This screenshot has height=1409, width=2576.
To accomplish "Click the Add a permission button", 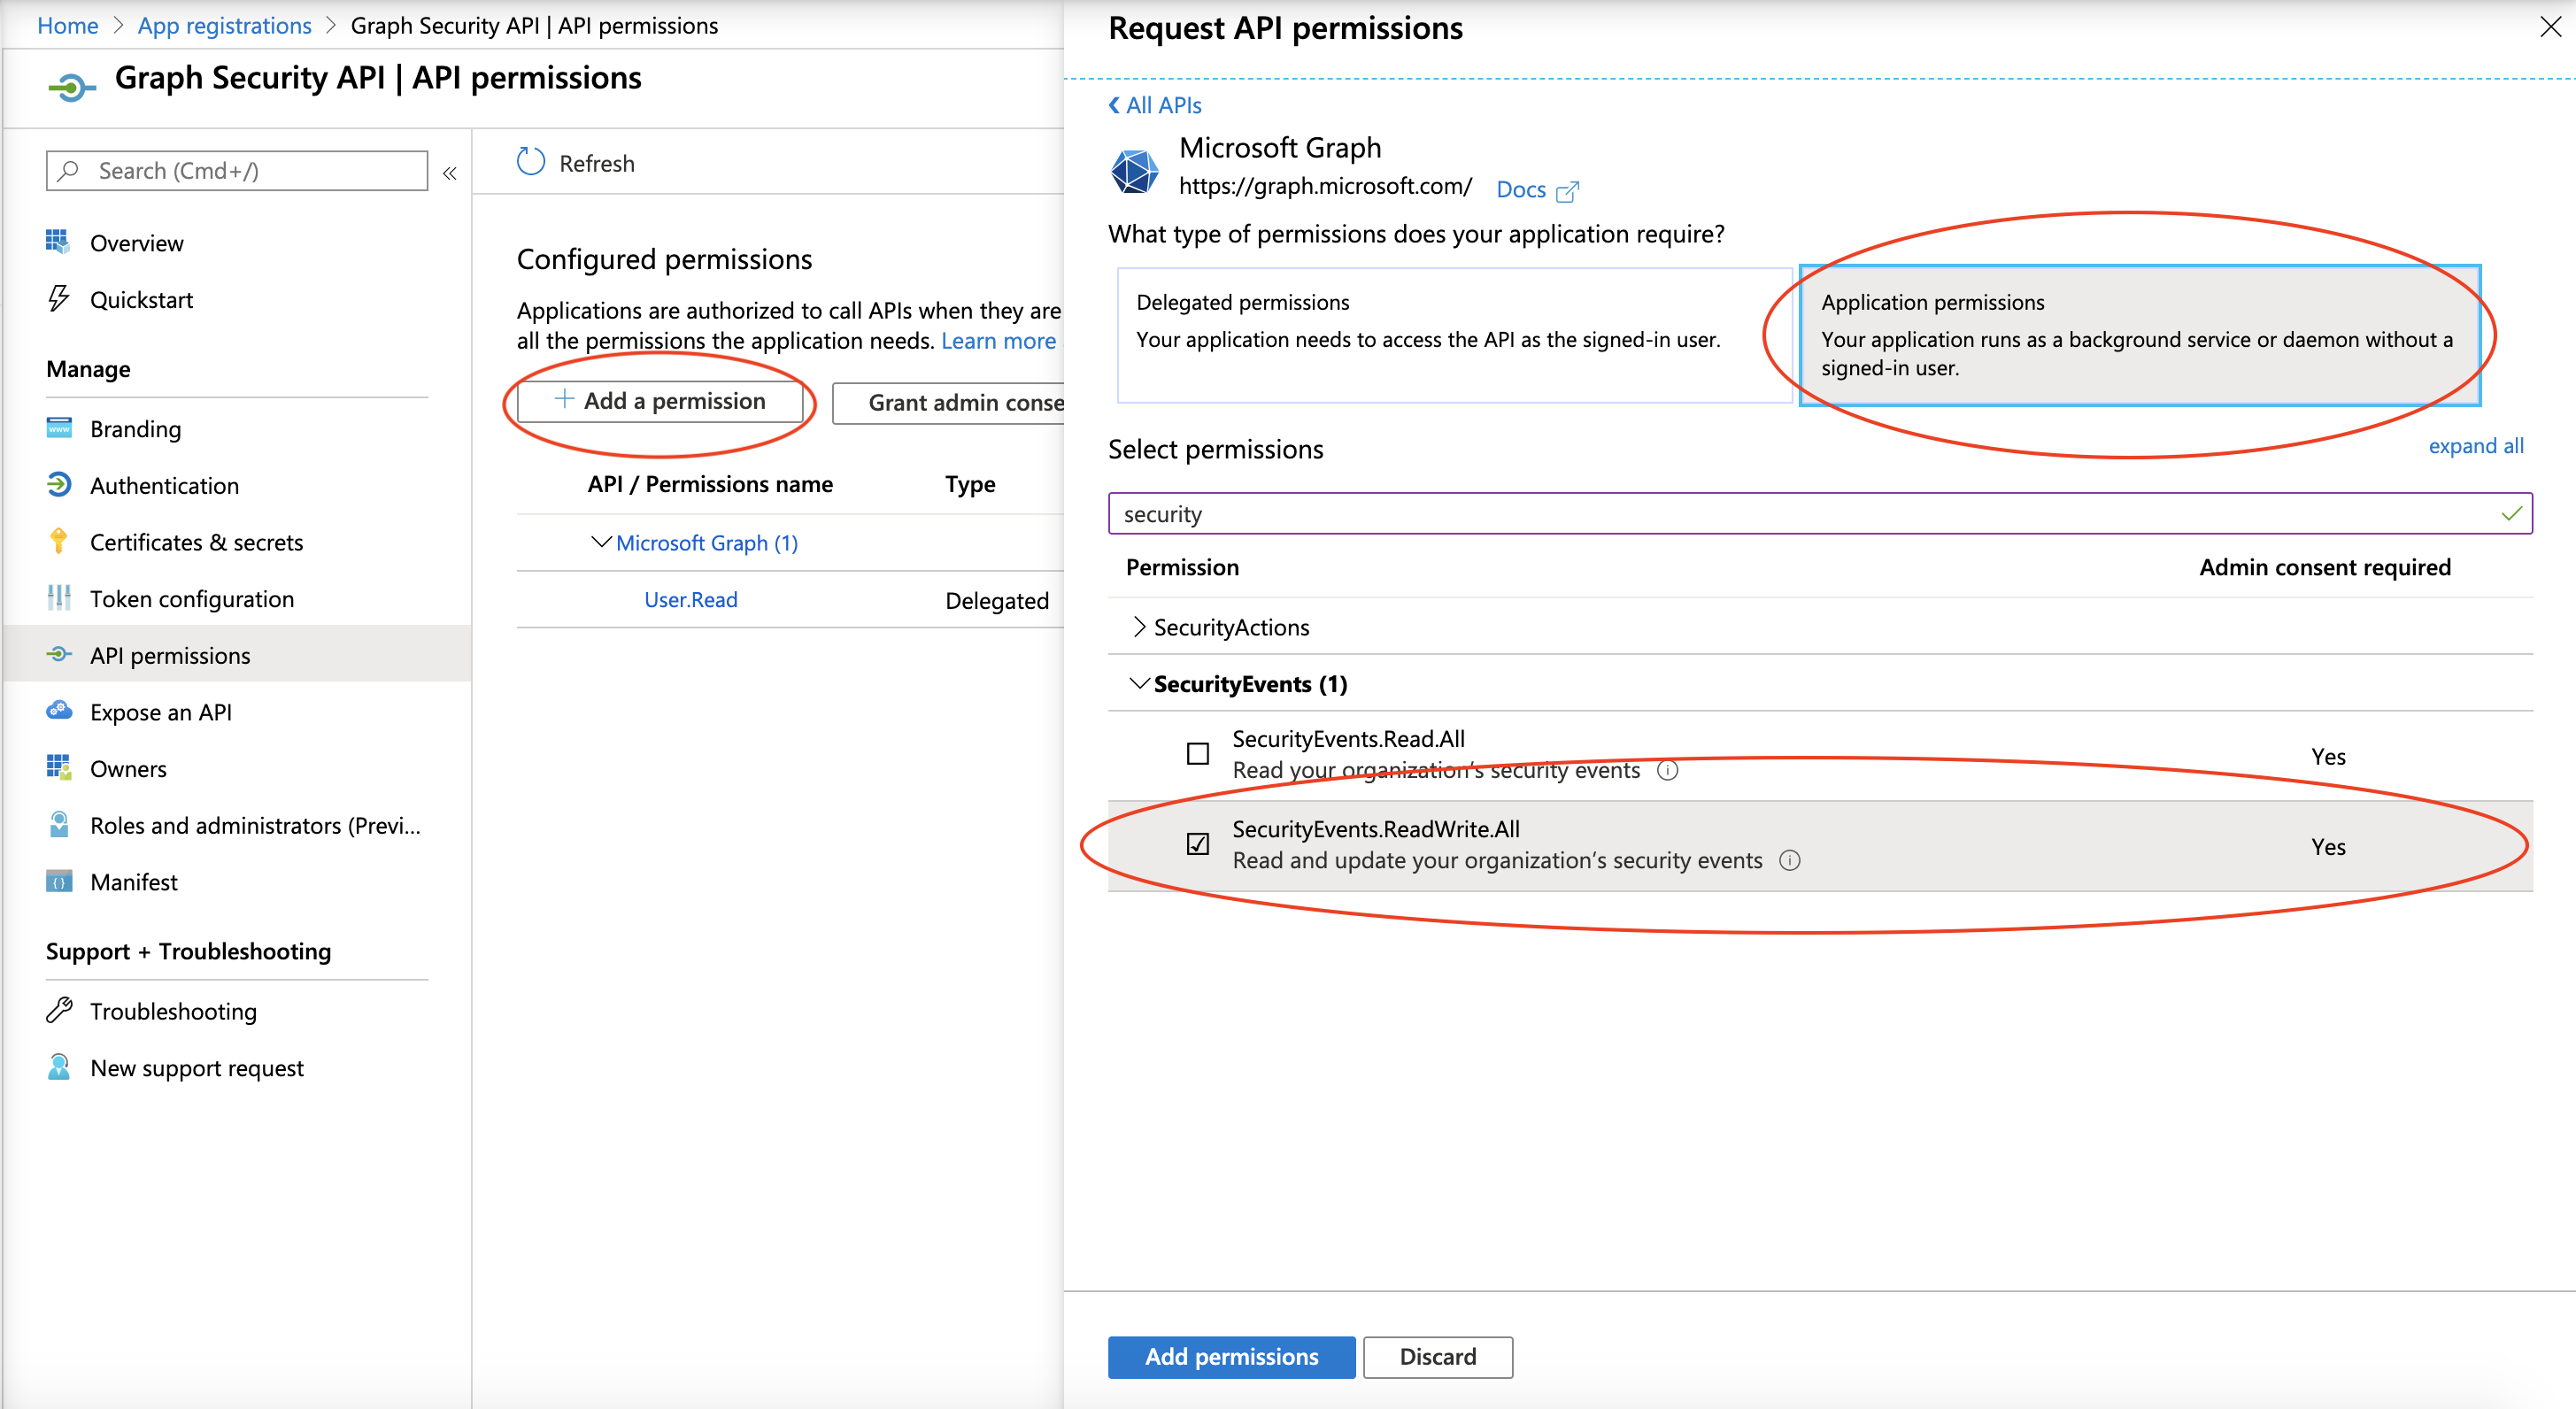I will (659, 401).
